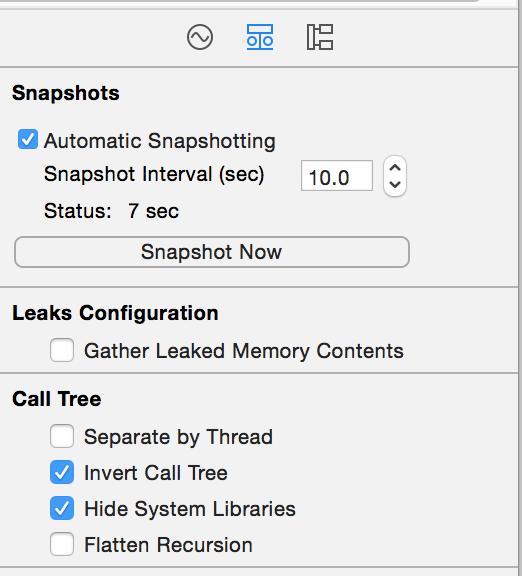Decrease snapshot interval with stepper down arrow
522x576 pixels.
pos(395,185)
